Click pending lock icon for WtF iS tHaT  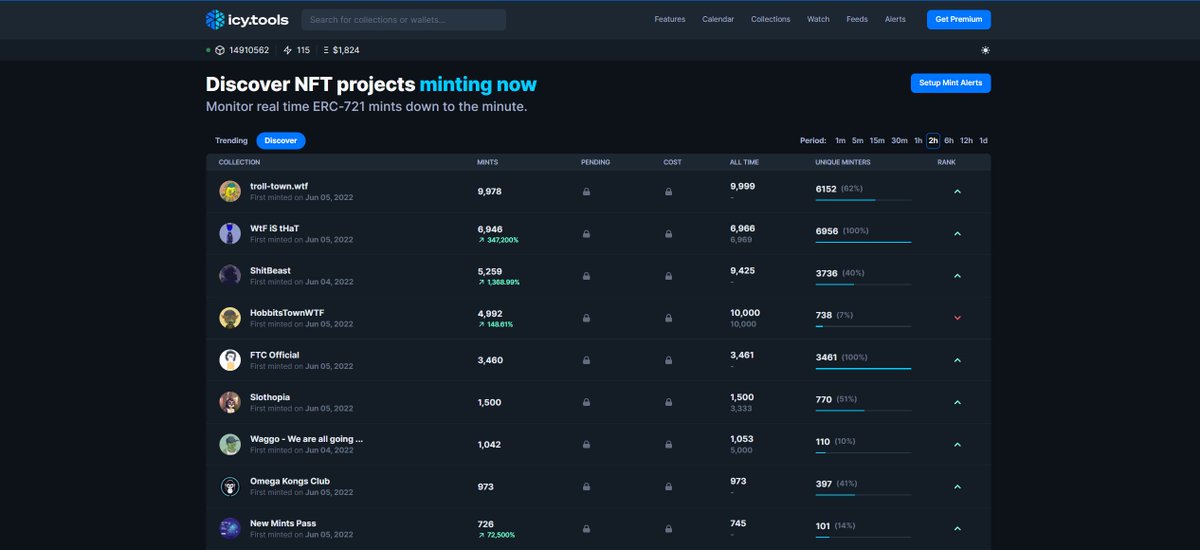tap(586, 234)
